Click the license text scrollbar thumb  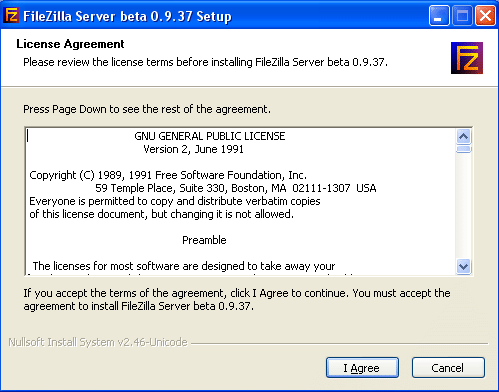(x=464, y=149)
